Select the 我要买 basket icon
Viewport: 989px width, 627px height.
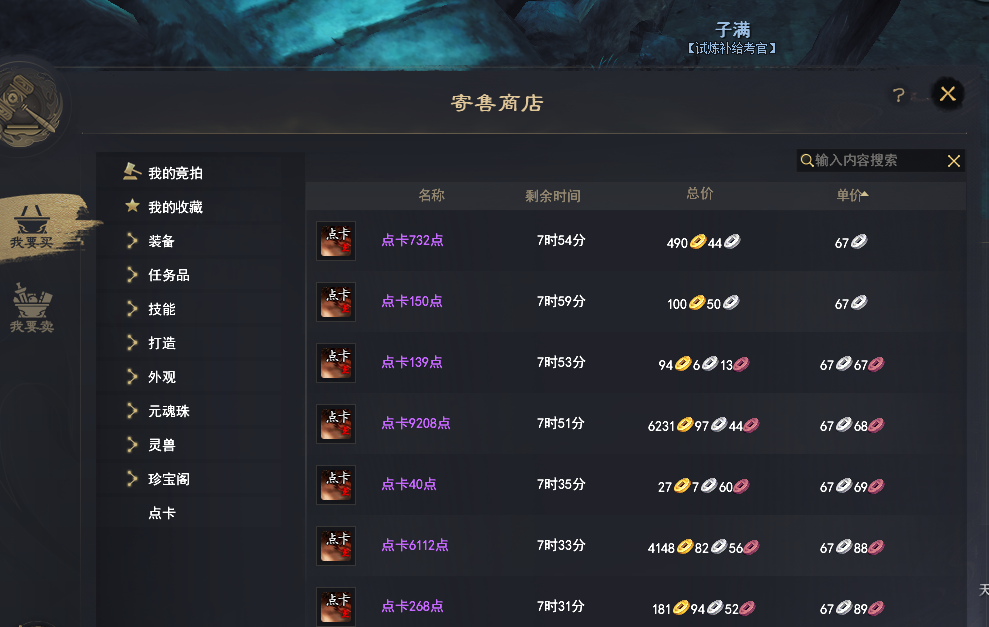(x=32, y=228)
